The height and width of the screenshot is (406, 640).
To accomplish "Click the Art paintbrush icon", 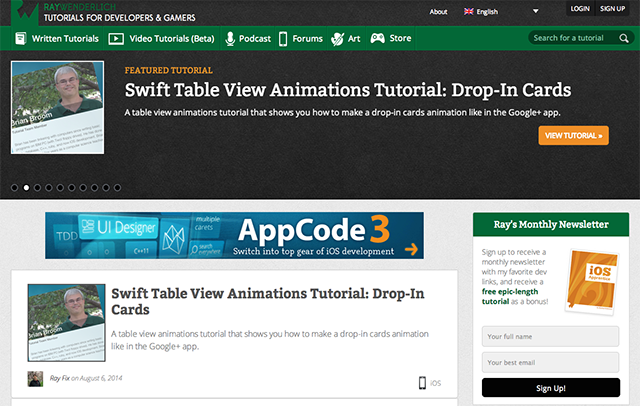I will 338,39.
